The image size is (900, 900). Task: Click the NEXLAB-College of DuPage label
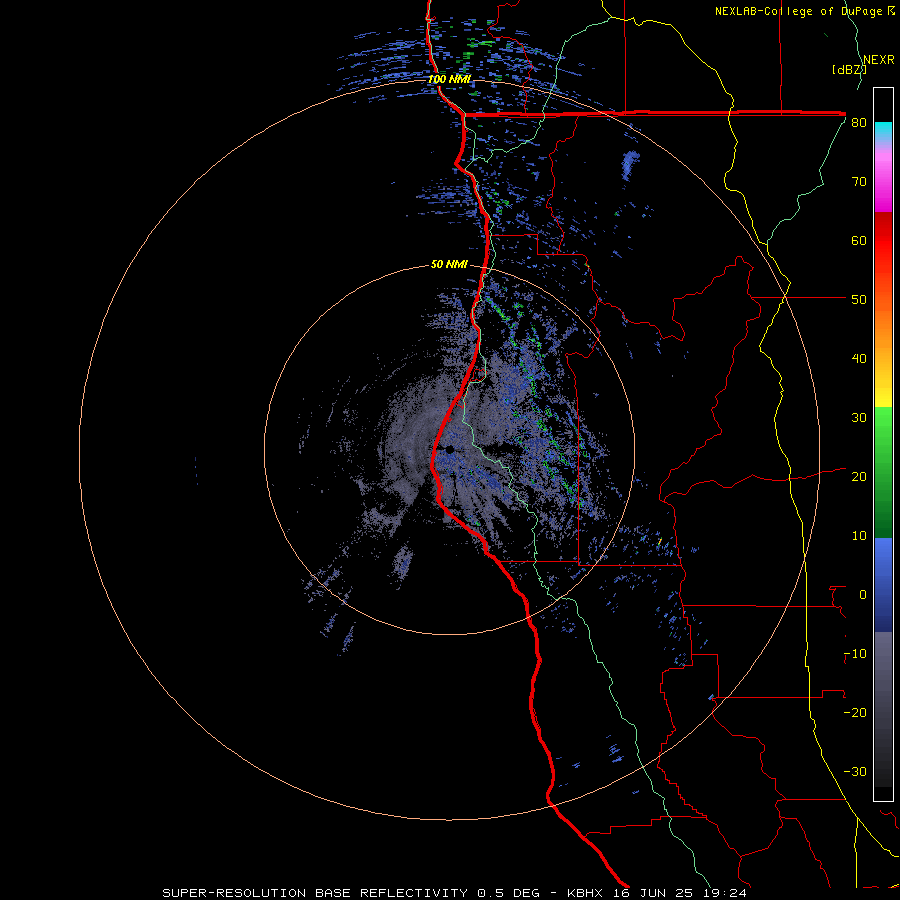804,11
